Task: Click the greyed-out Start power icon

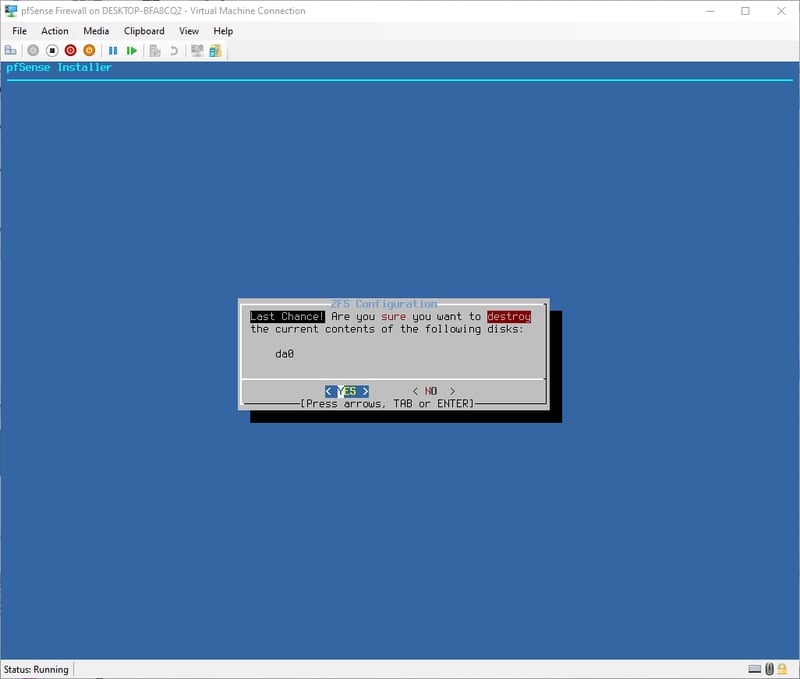Action: coord(33,50)
